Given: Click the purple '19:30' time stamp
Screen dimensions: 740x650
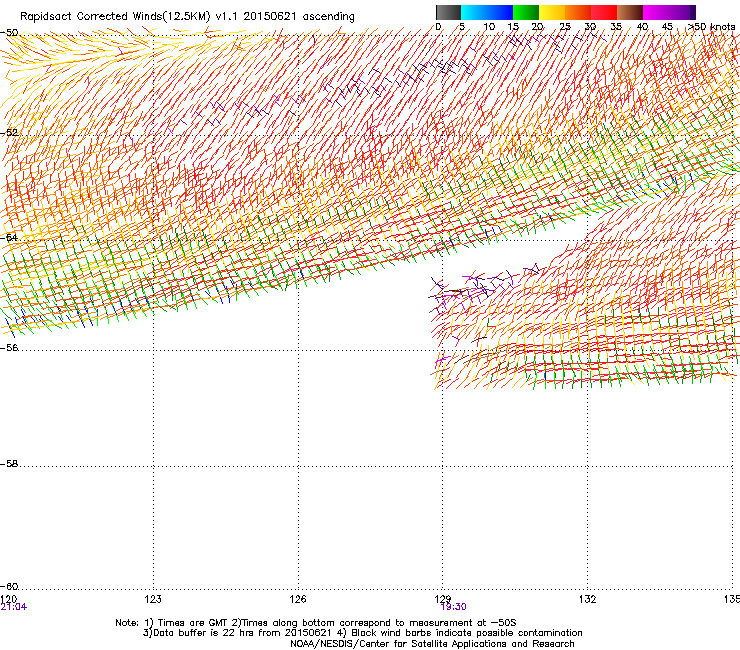Looking at the screenshot, I should (454, 607).
